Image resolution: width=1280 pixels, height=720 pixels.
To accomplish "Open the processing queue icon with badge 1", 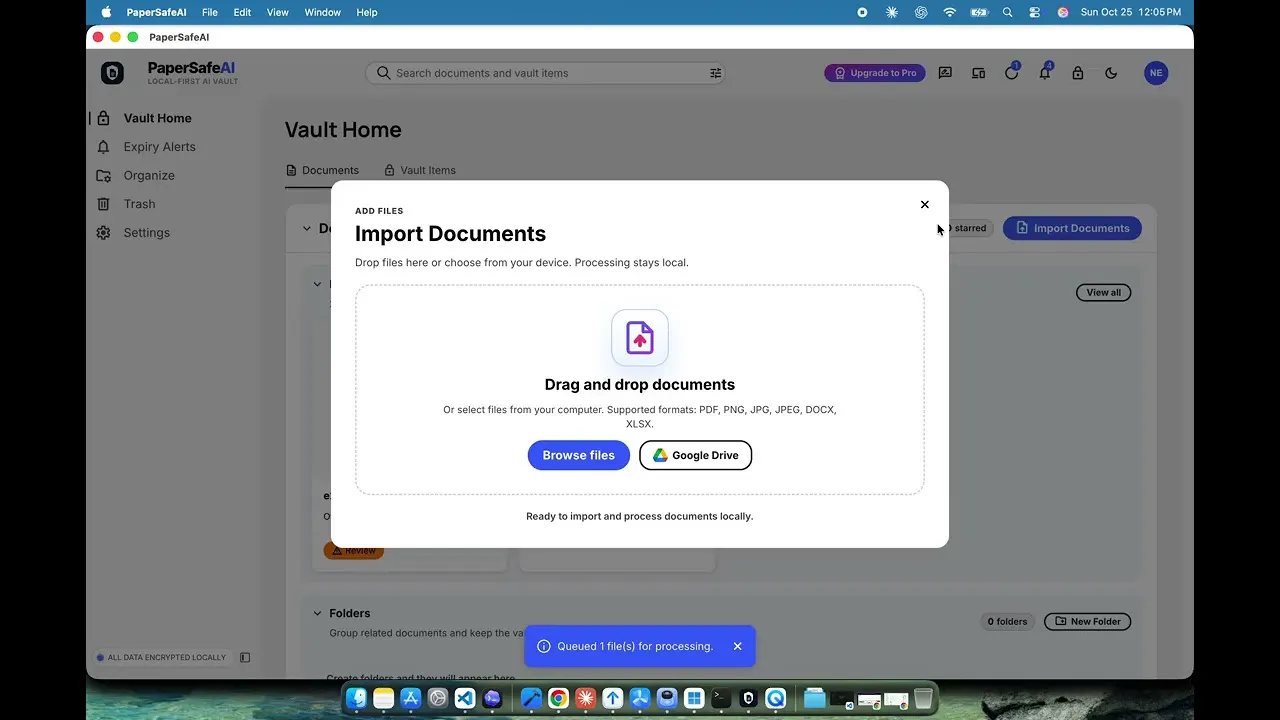I will point(1012,72).
